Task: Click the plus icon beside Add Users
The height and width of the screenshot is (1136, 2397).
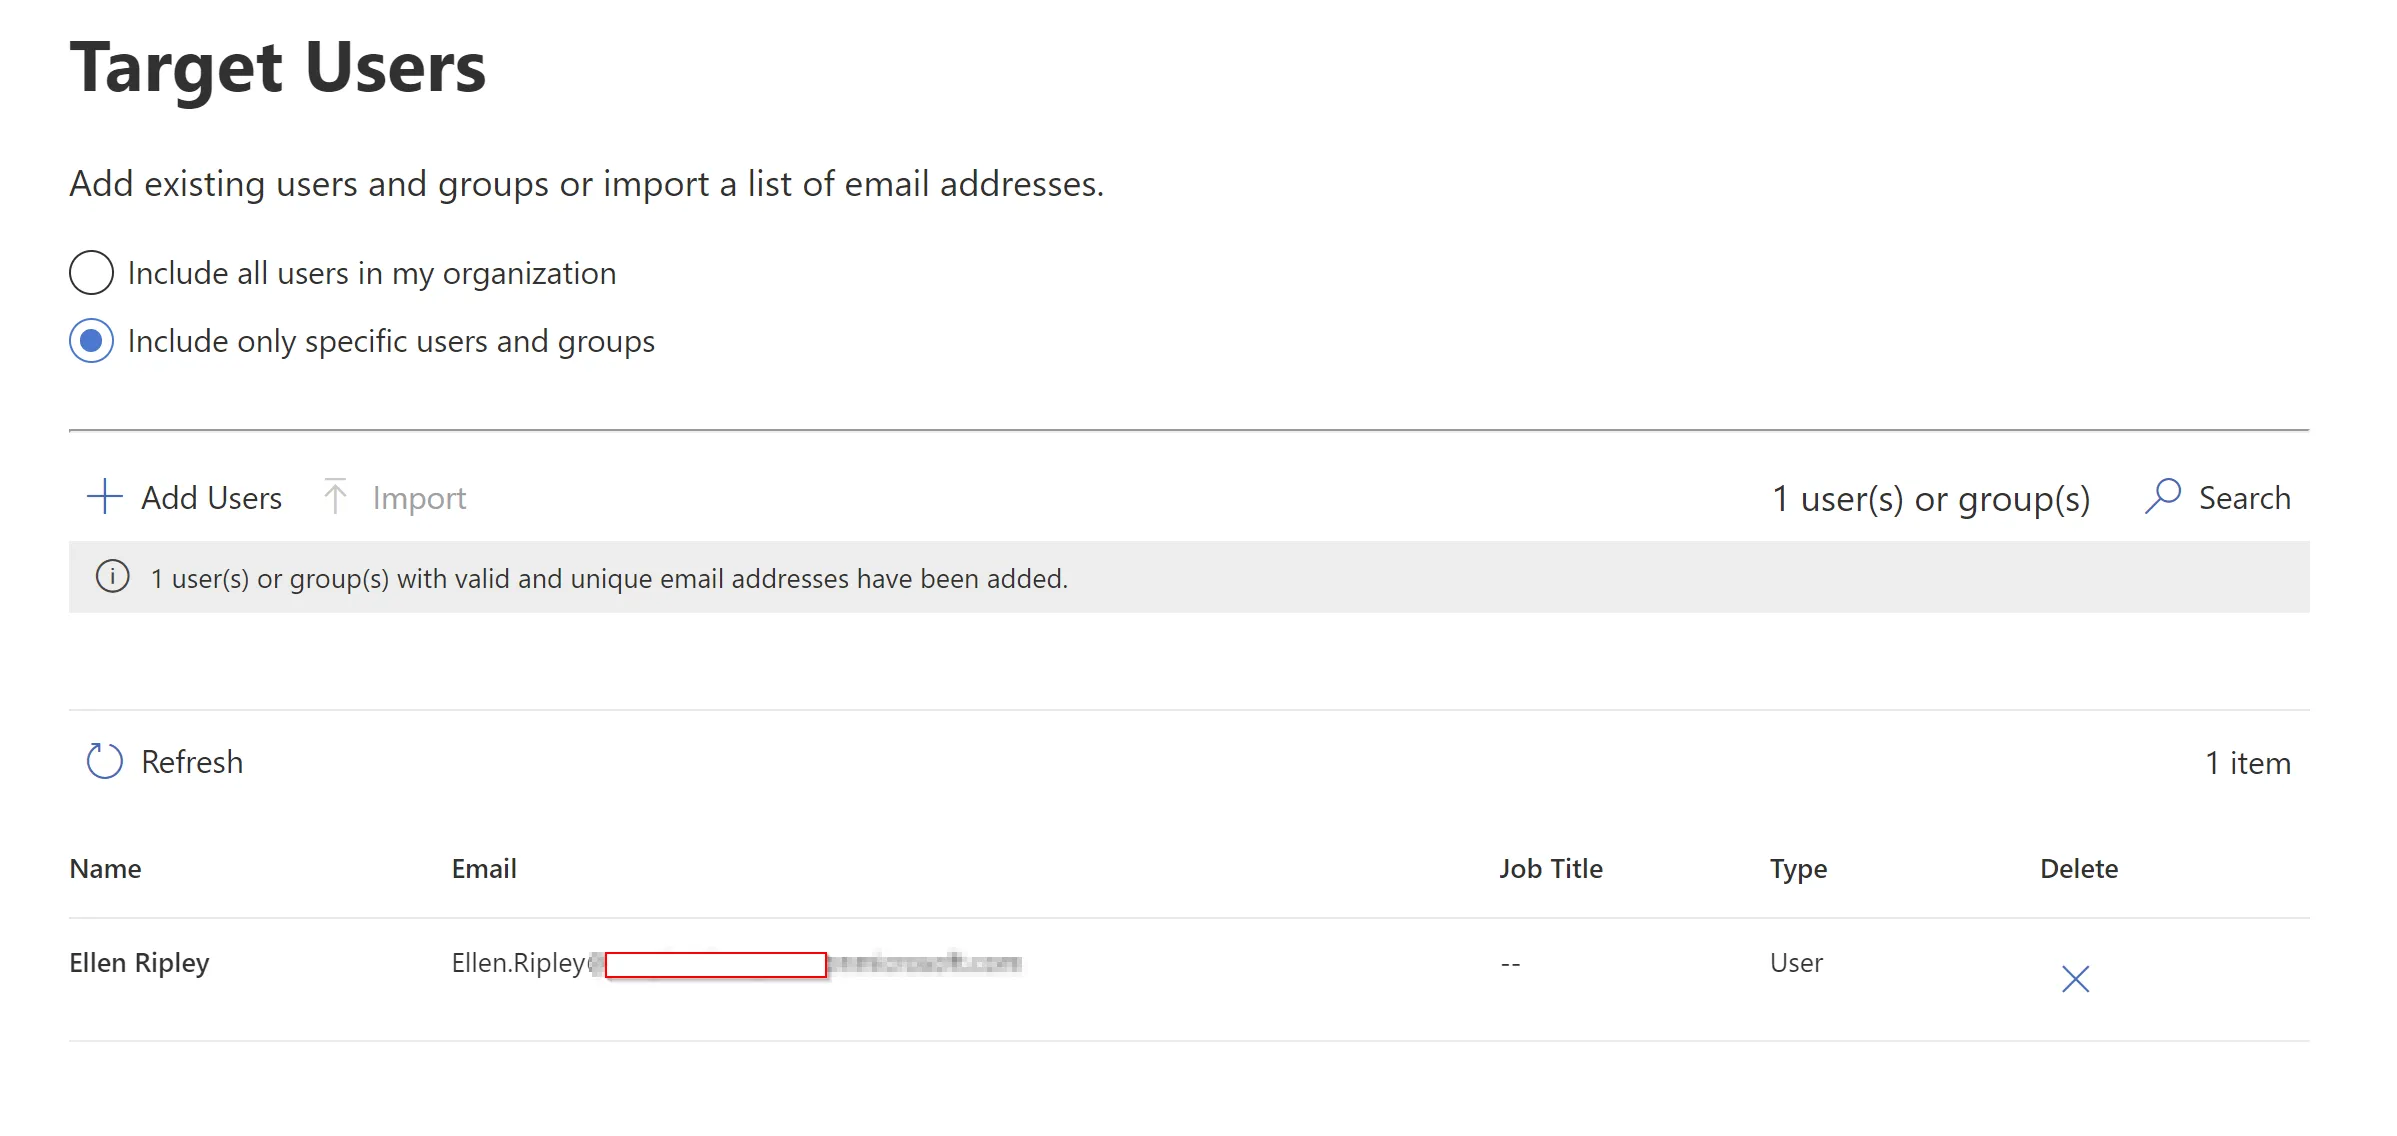Action: 104,497
